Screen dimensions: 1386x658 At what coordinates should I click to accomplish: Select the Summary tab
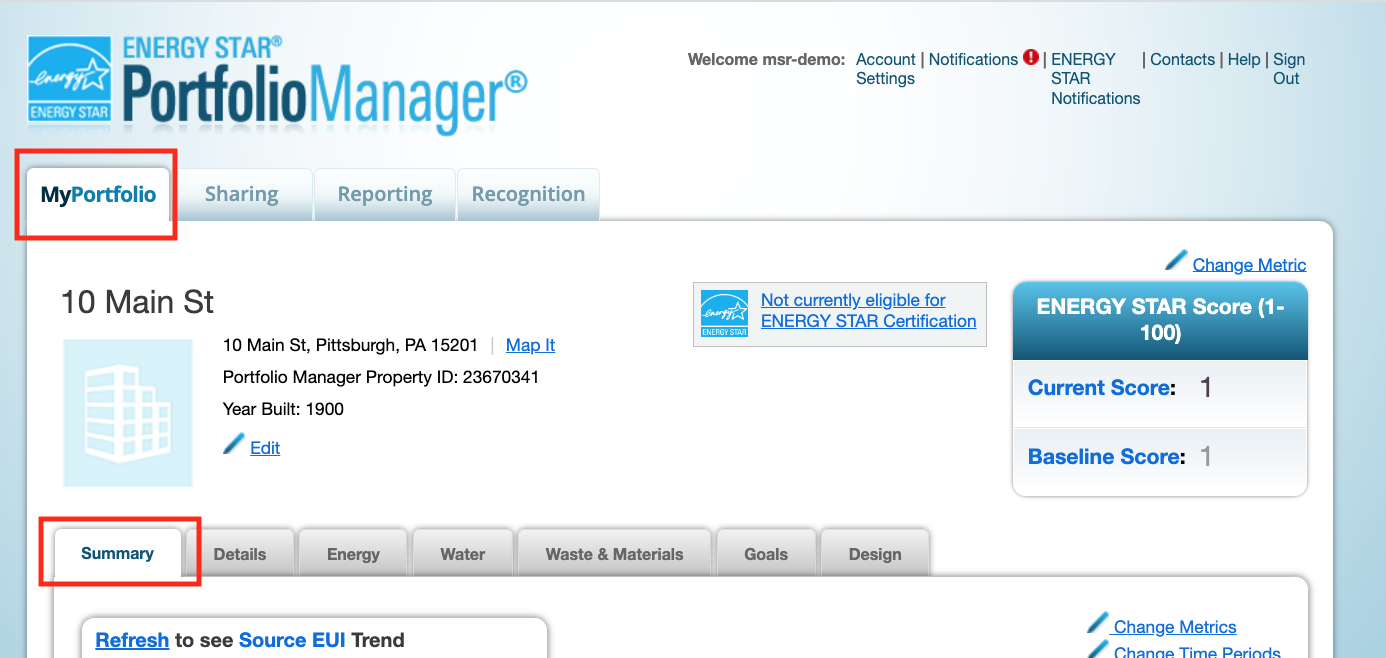click(x=117, y=553)
